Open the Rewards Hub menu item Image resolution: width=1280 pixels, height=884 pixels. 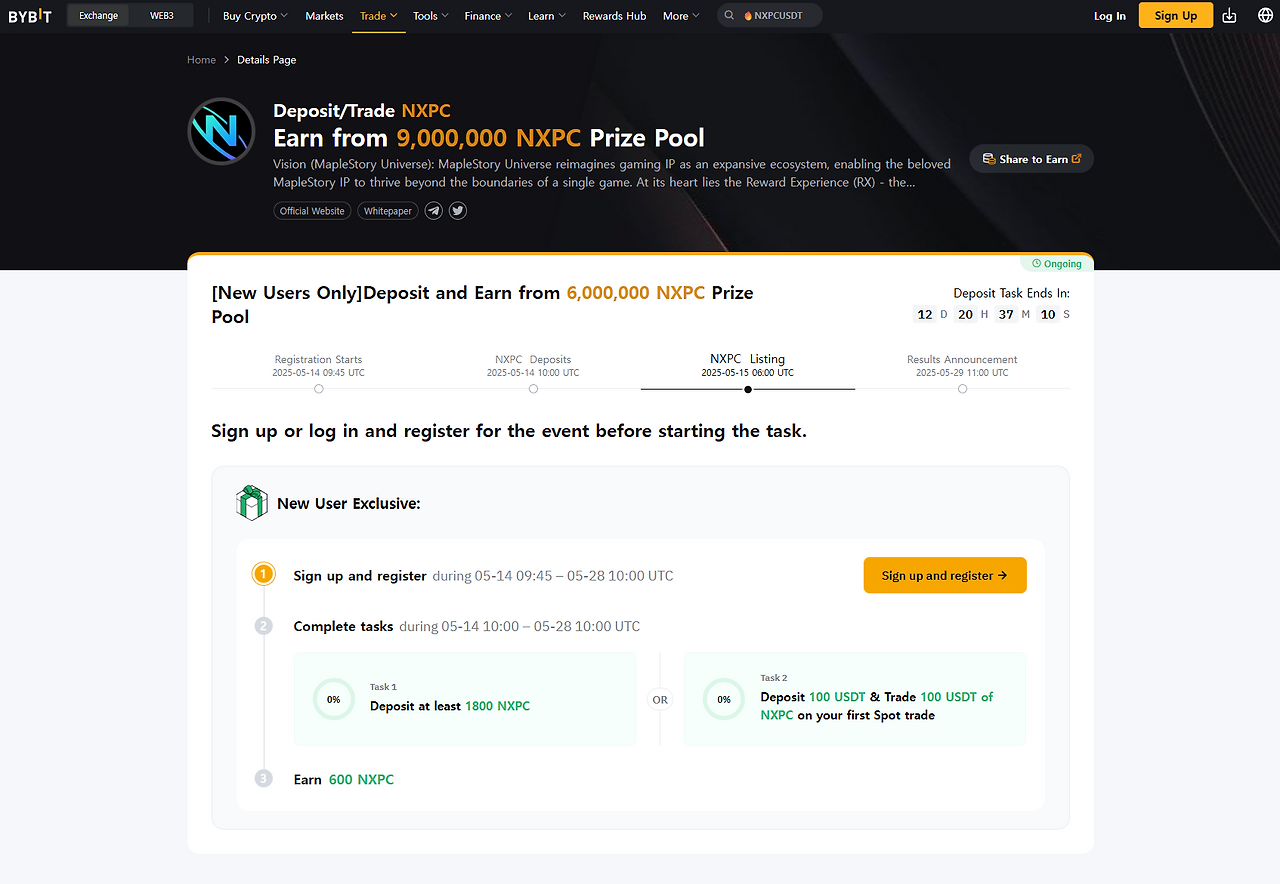[614, 16]
